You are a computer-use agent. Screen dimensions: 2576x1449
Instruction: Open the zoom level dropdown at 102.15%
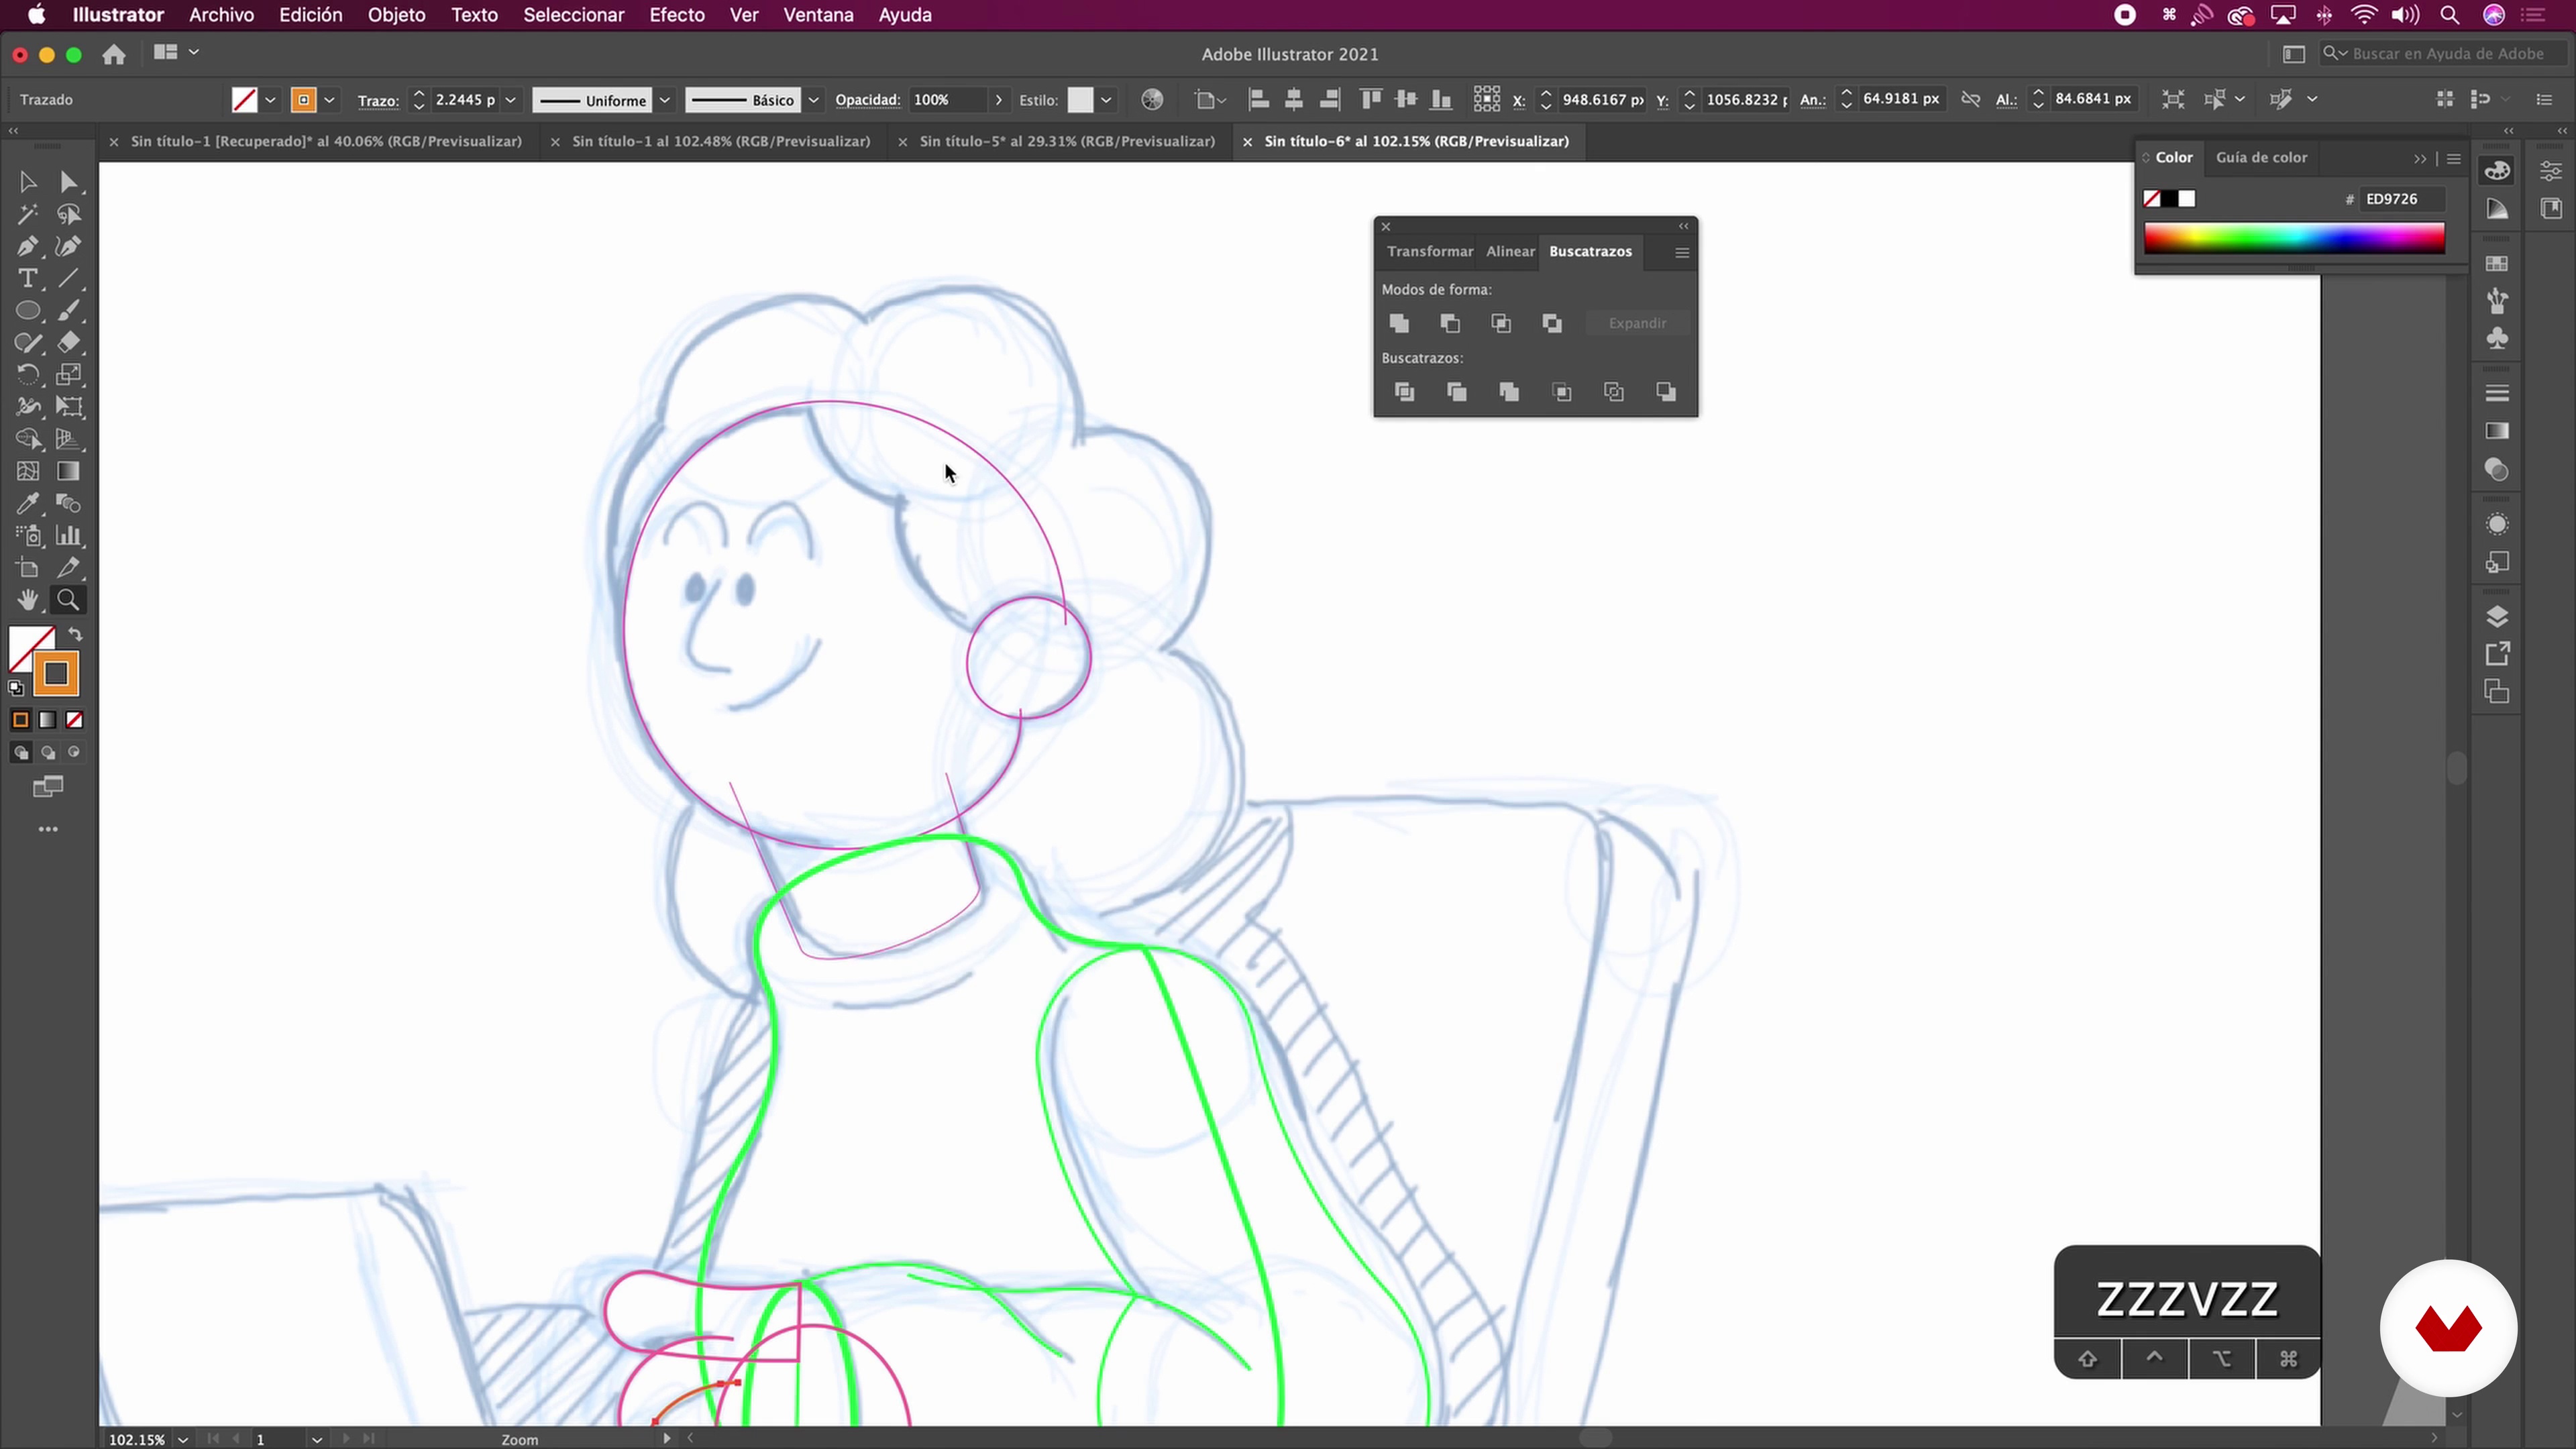pos(183,1439)
